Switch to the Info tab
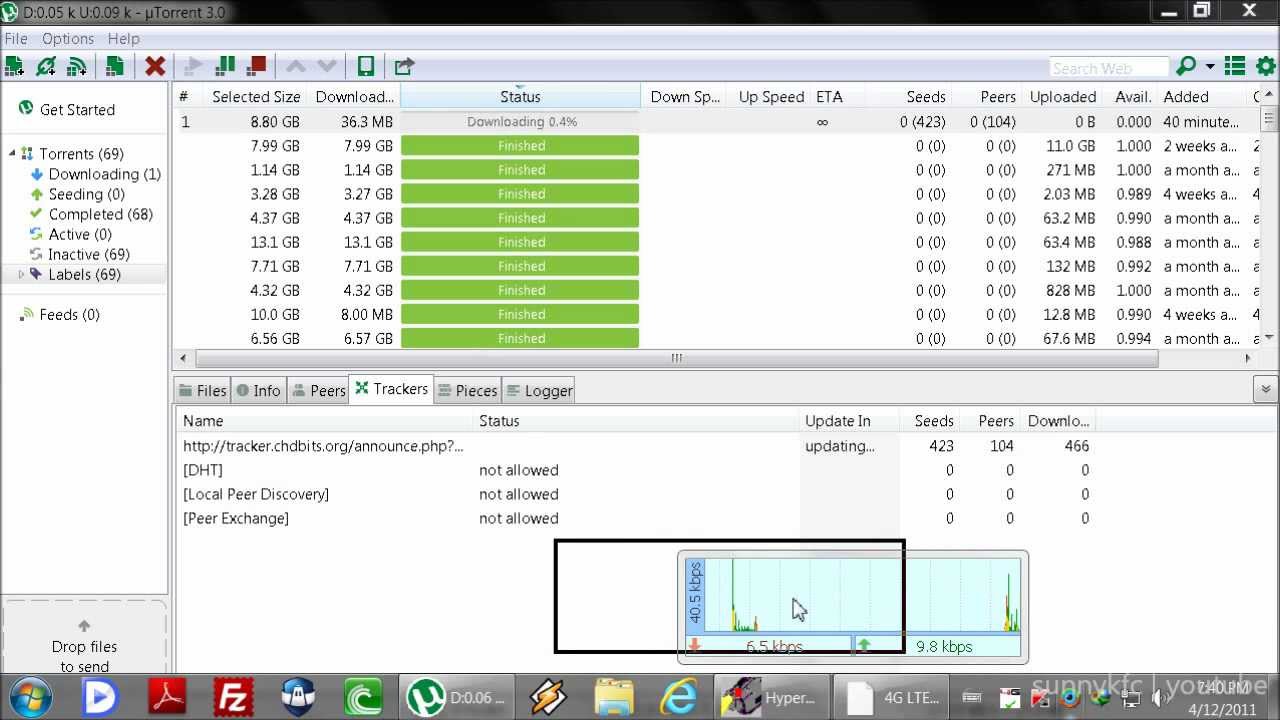Viewport: 1280px width, 720px height. (x=259, y=390)
